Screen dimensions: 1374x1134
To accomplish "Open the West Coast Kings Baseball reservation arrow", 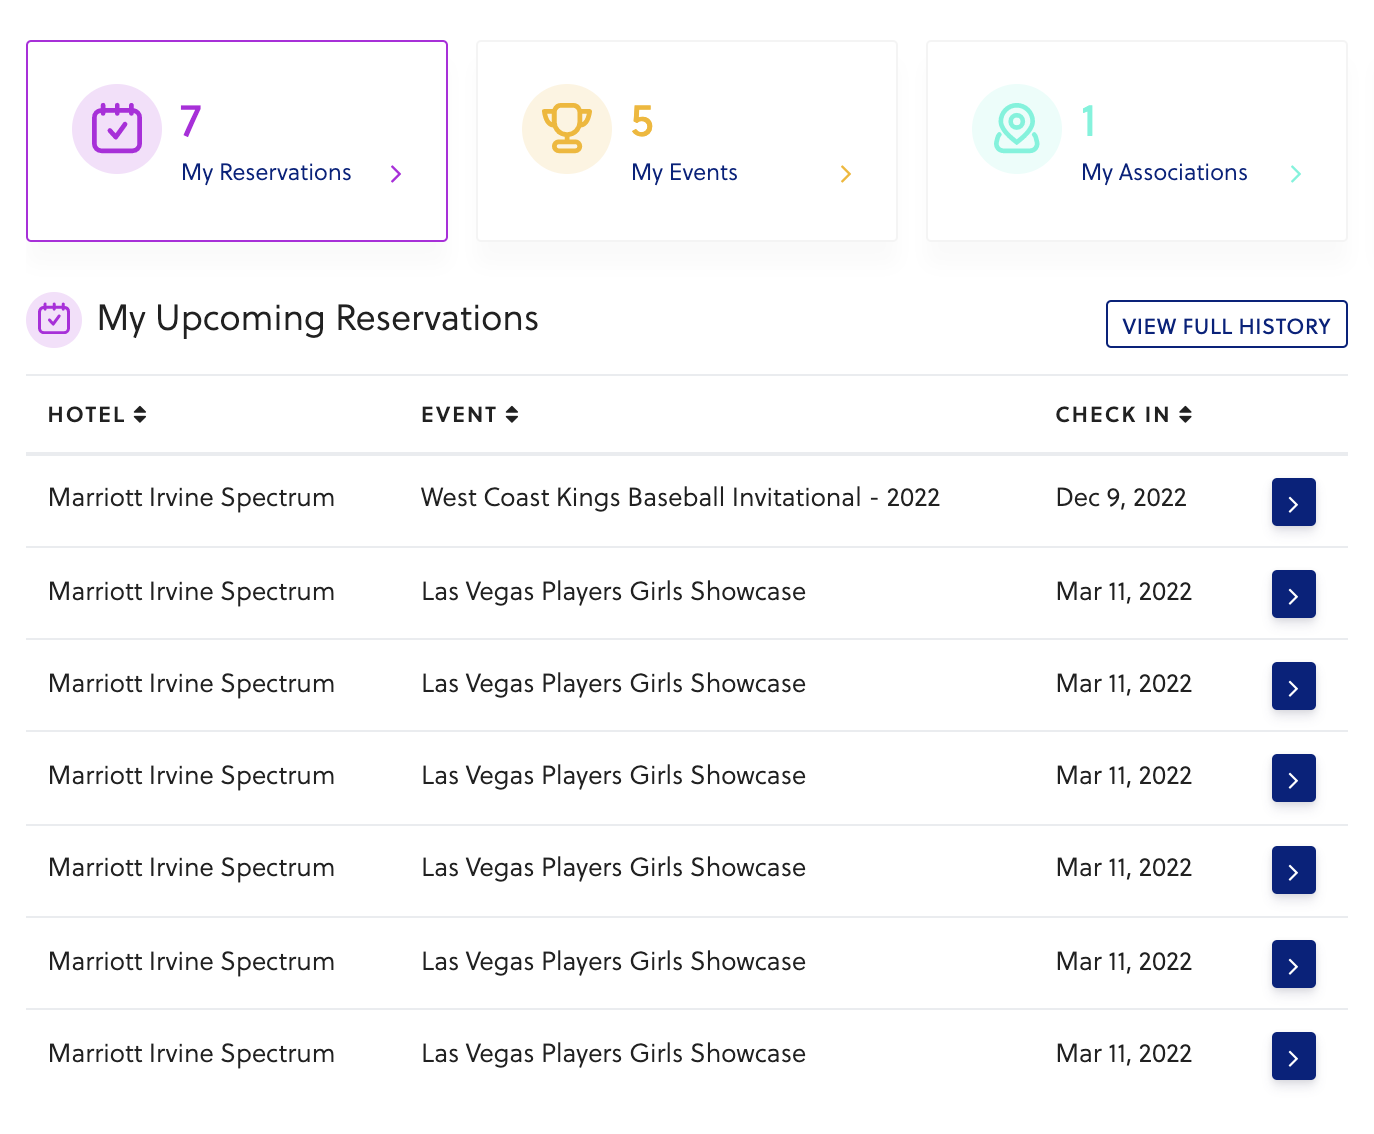I will [x=1293, y=502].
